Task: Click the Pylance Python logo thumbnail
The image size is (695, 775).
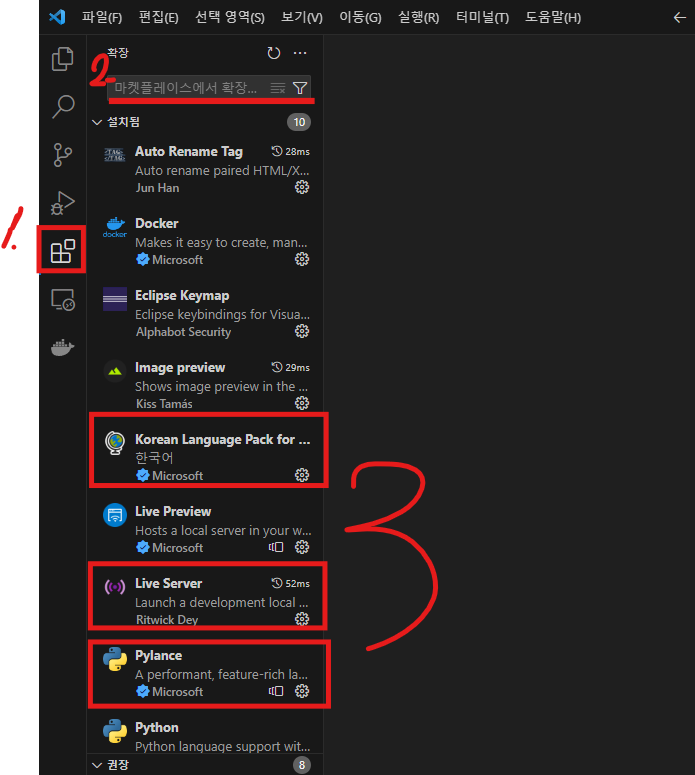Action: point(115,659)
